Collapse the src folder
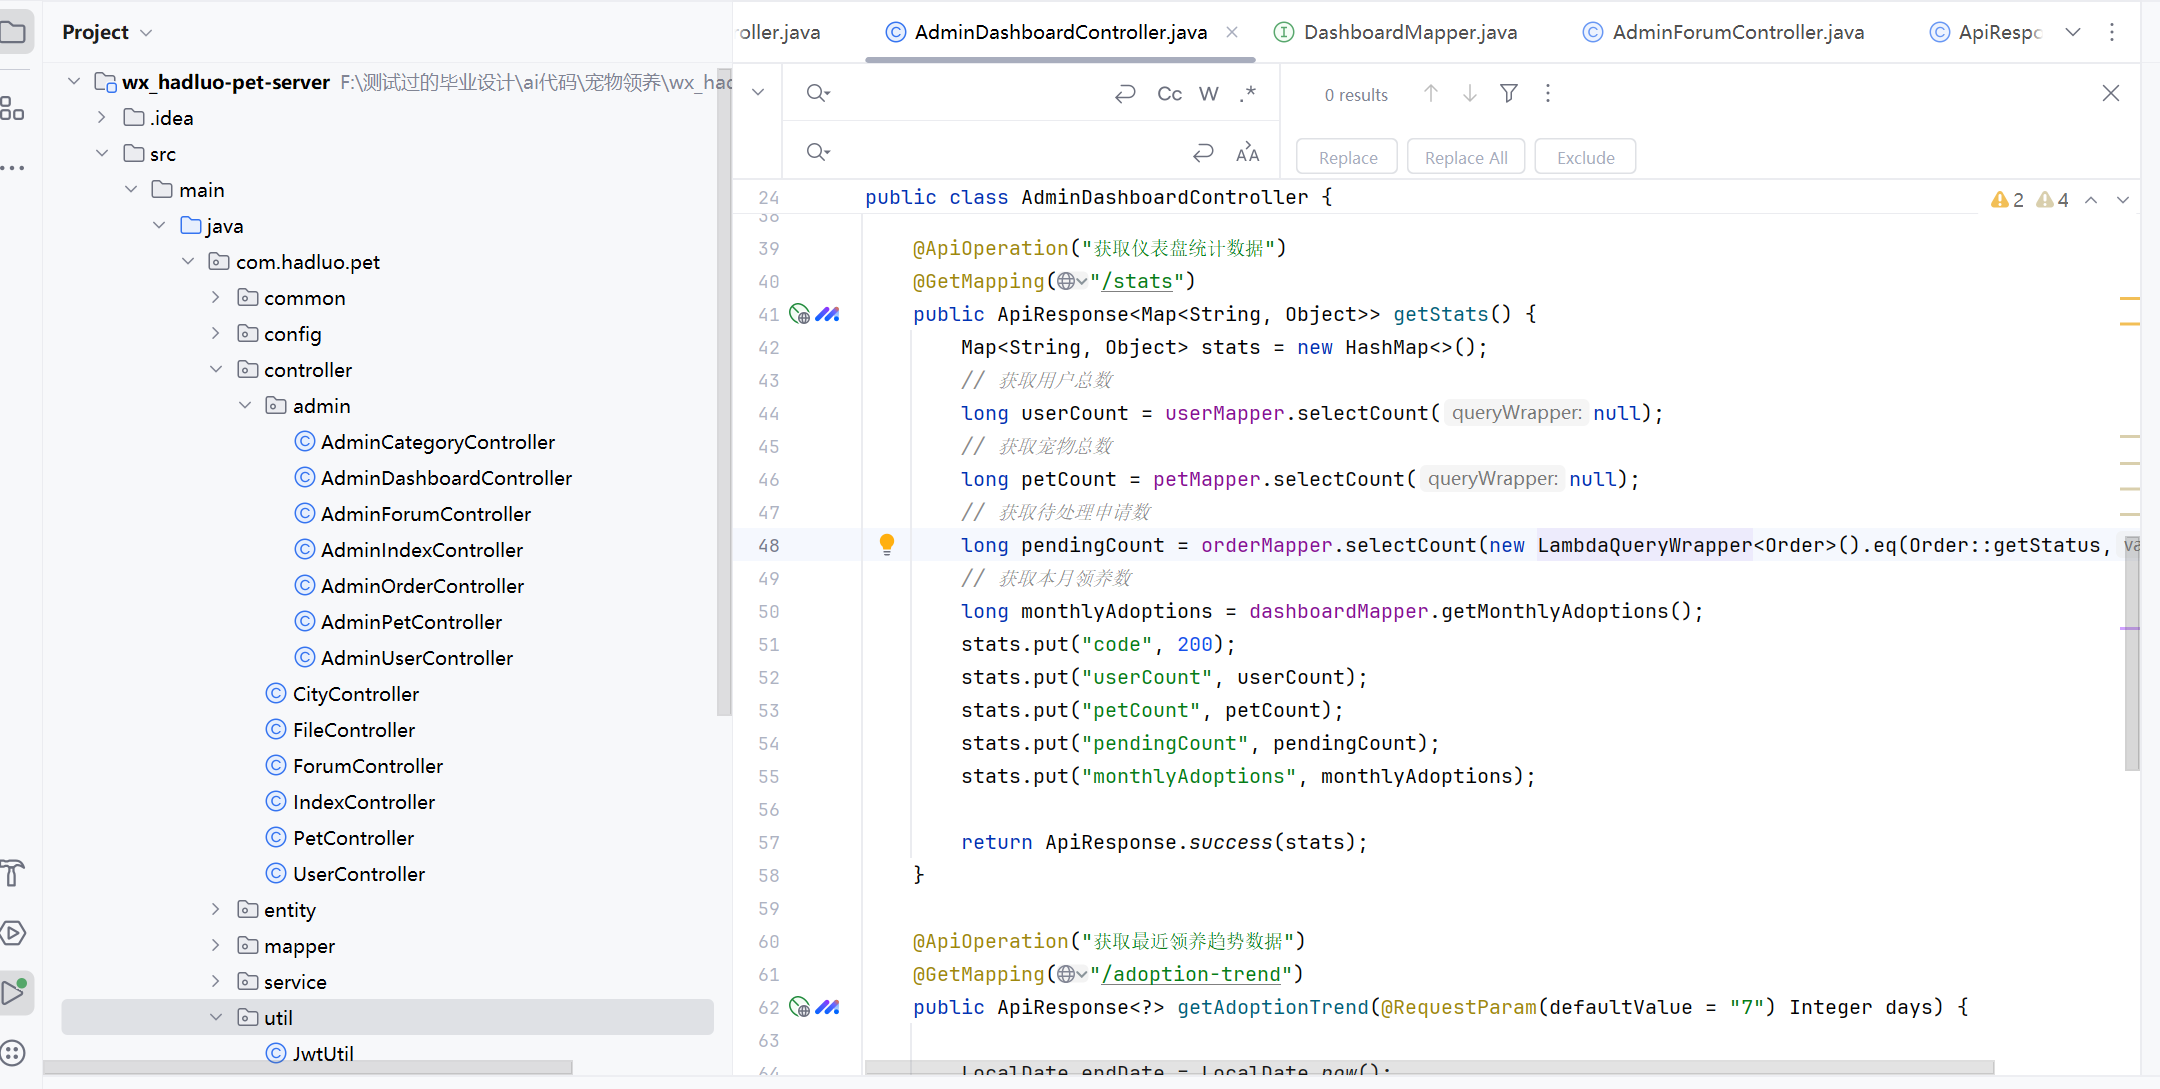The height and width of the screenshot is (1089, 2160). (x=101, y=153)
